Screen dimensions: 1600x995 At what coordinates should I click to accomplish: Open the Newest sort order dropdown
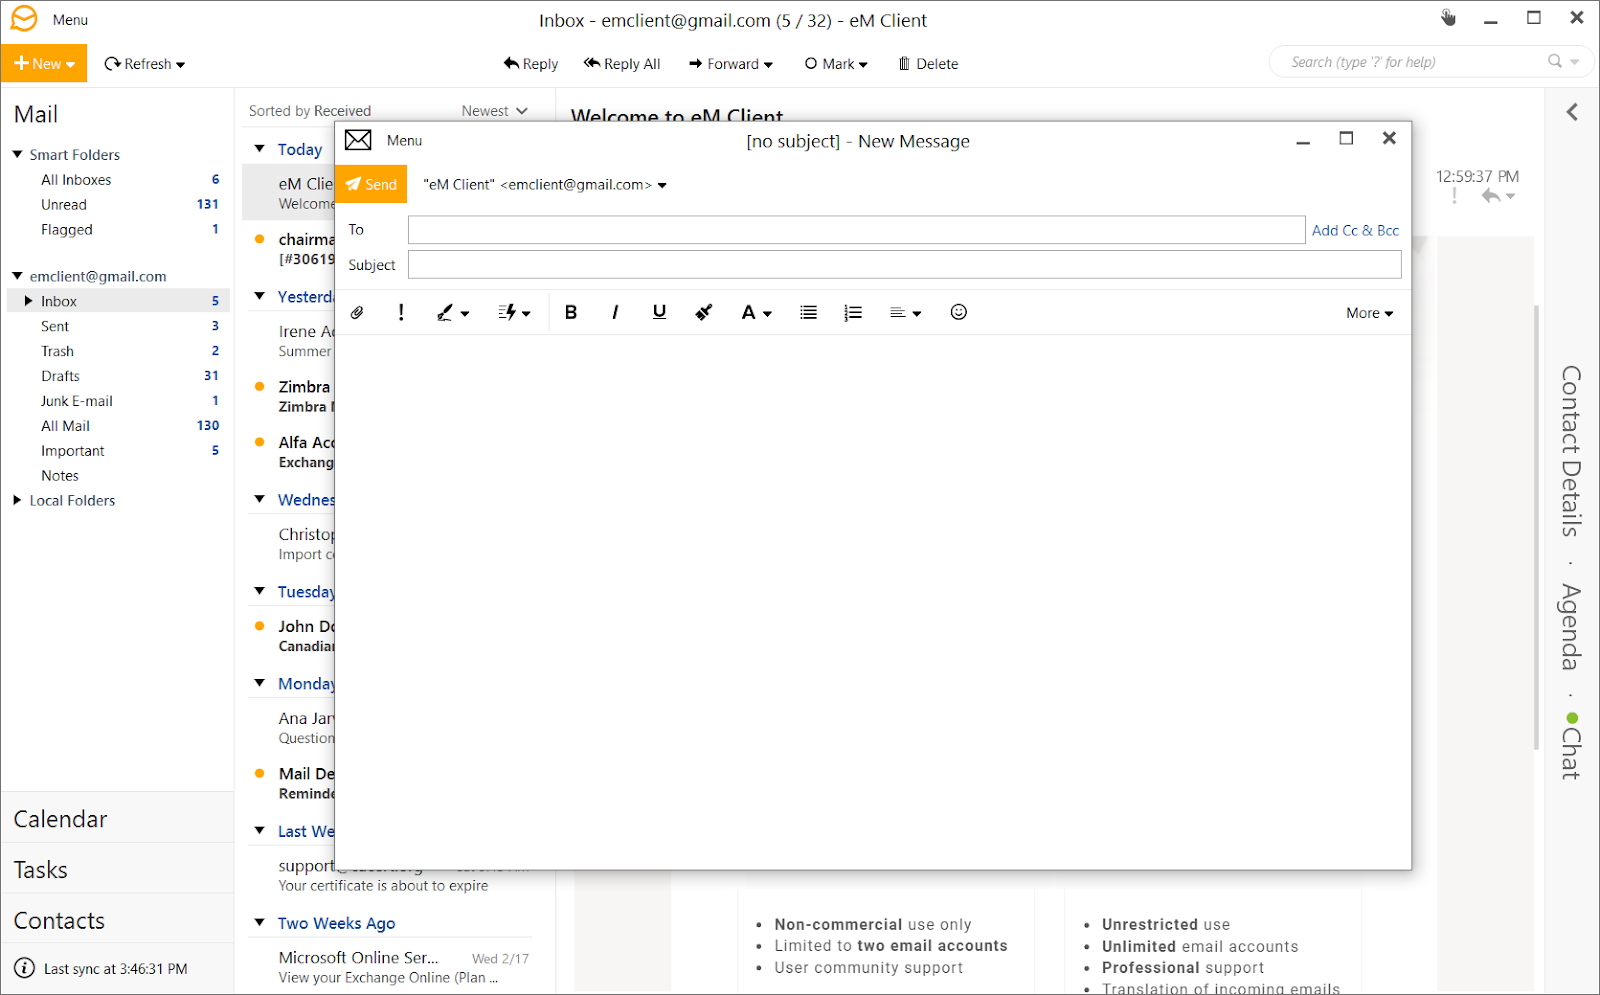(493, 110)
